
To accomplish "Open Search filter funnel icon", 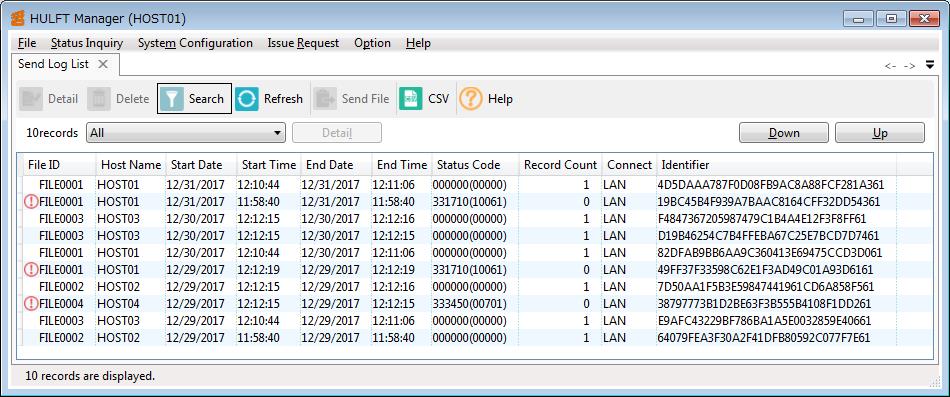I will (x=172, y=99).
